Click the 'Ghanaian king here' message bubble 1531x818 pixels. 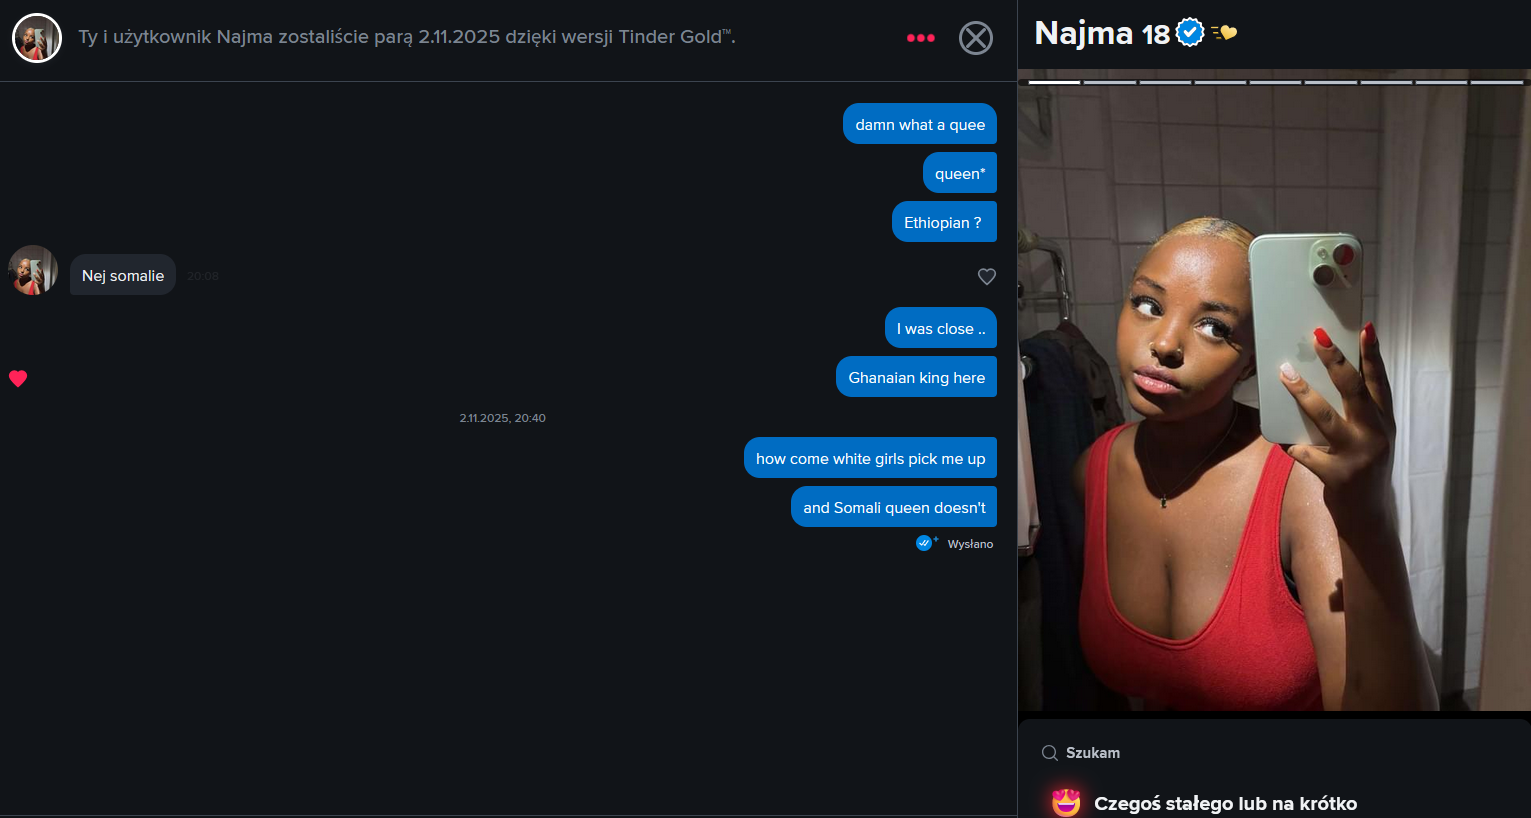pos(916,377)
